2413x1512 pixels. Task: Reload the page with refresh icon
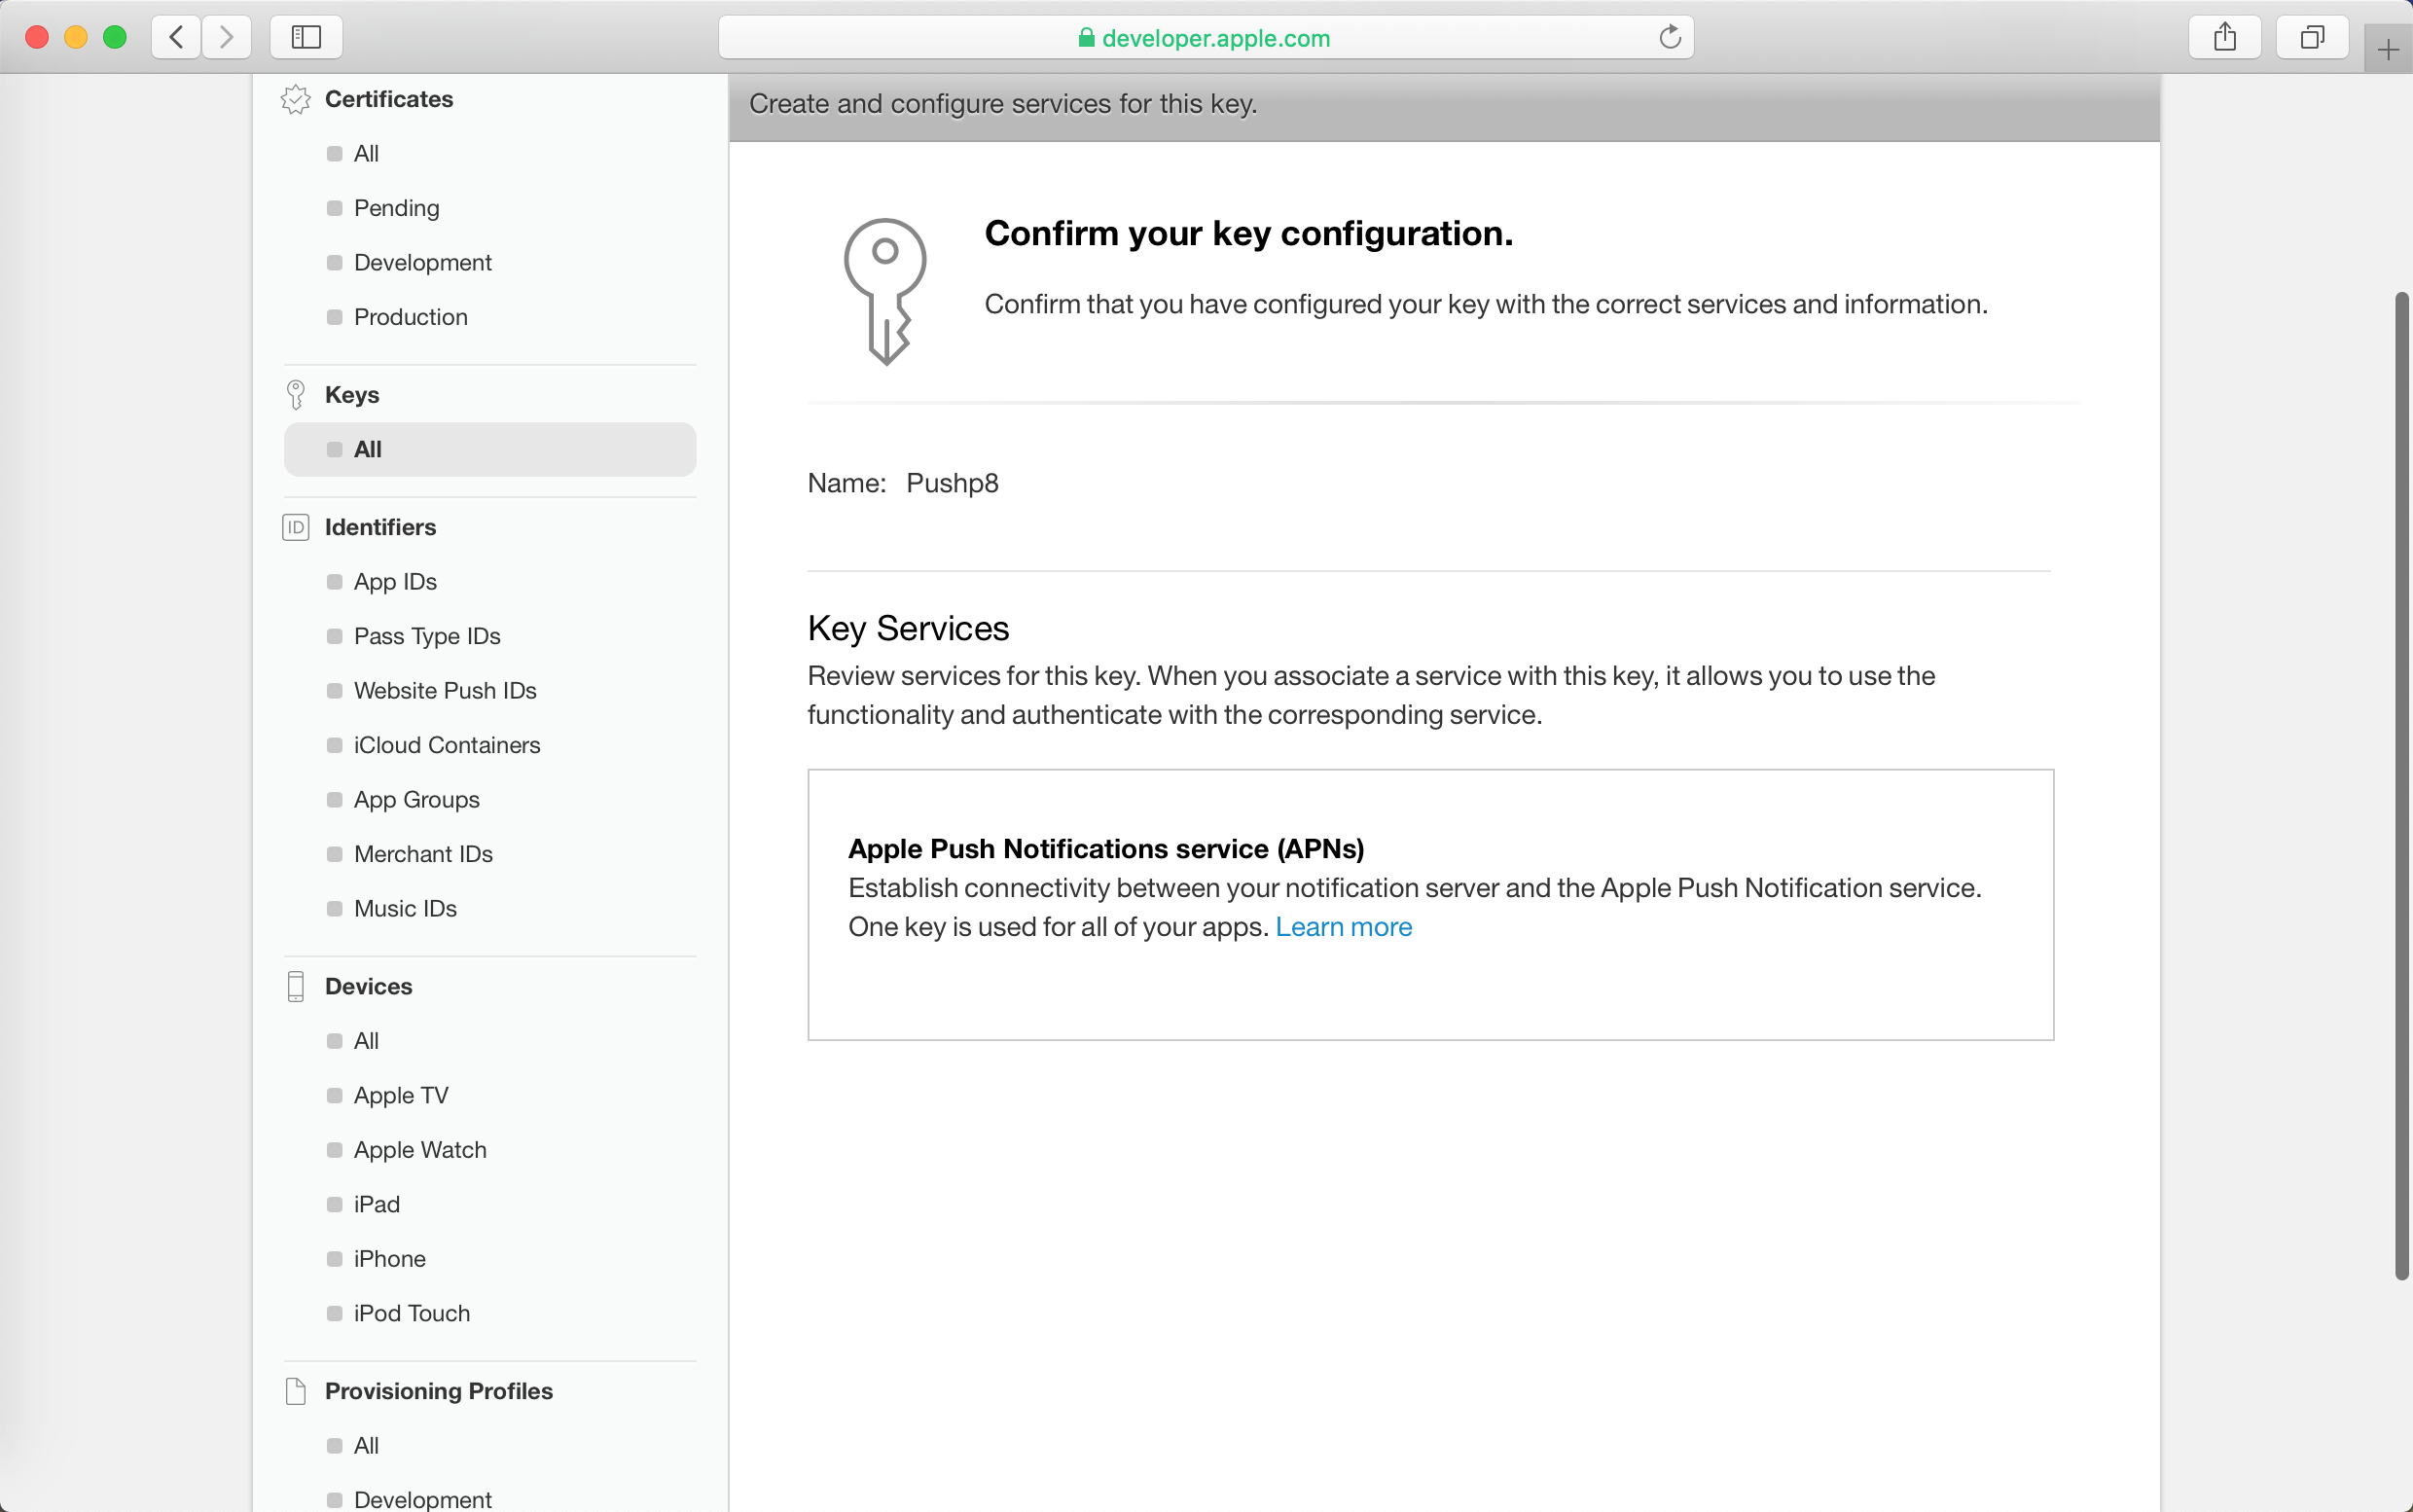pos(1669,38)
